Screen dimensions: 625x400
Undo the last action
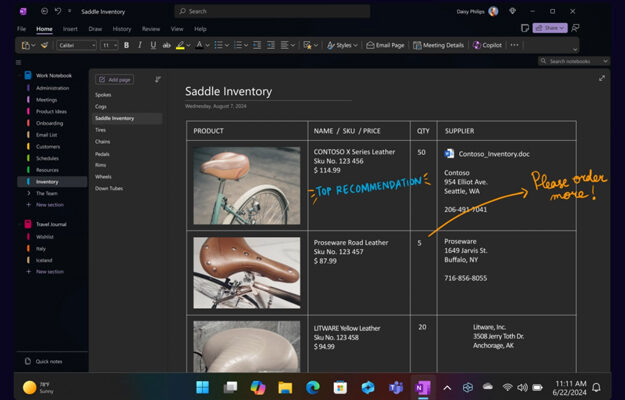point(58,12)
